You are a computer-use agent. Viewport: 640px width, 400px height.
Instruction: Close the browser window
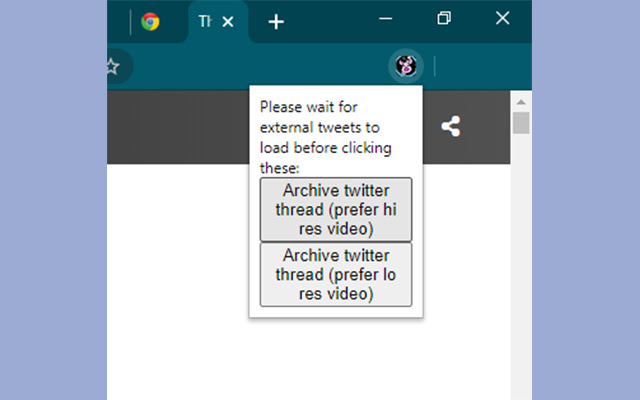pos(502,18)
